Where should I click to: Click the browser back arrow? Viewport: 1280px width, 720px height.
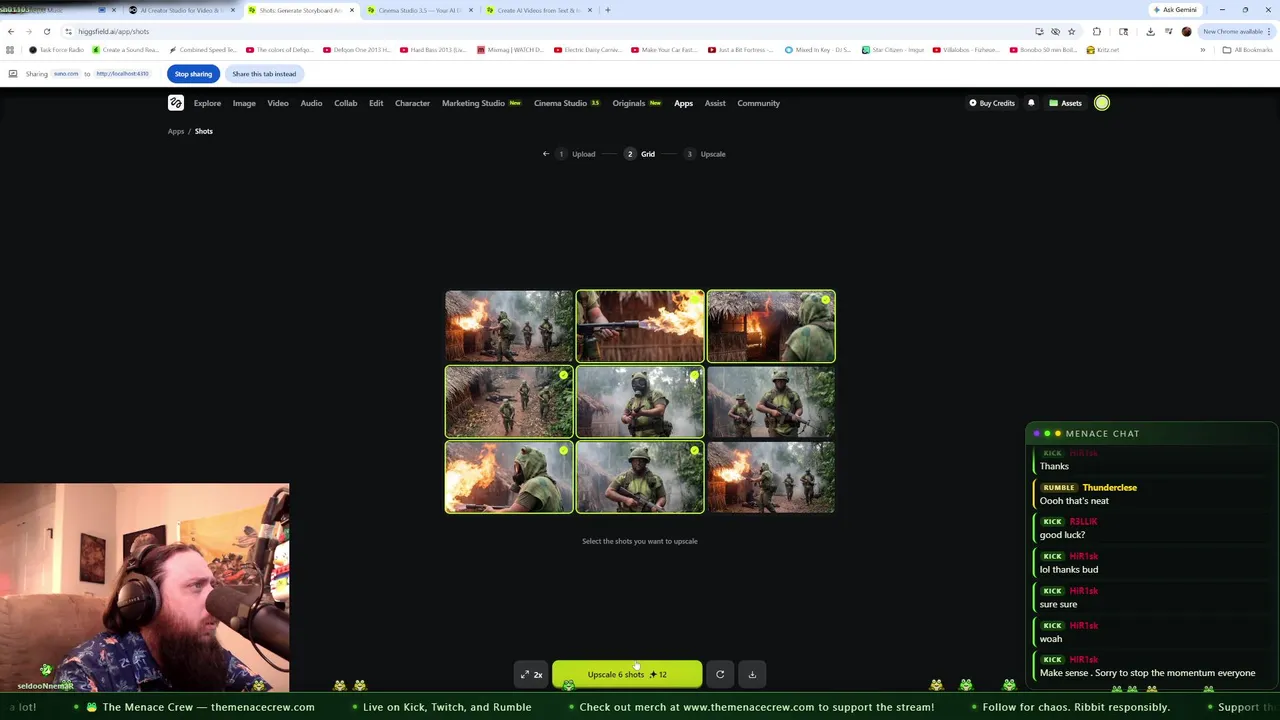click(11, 31)
